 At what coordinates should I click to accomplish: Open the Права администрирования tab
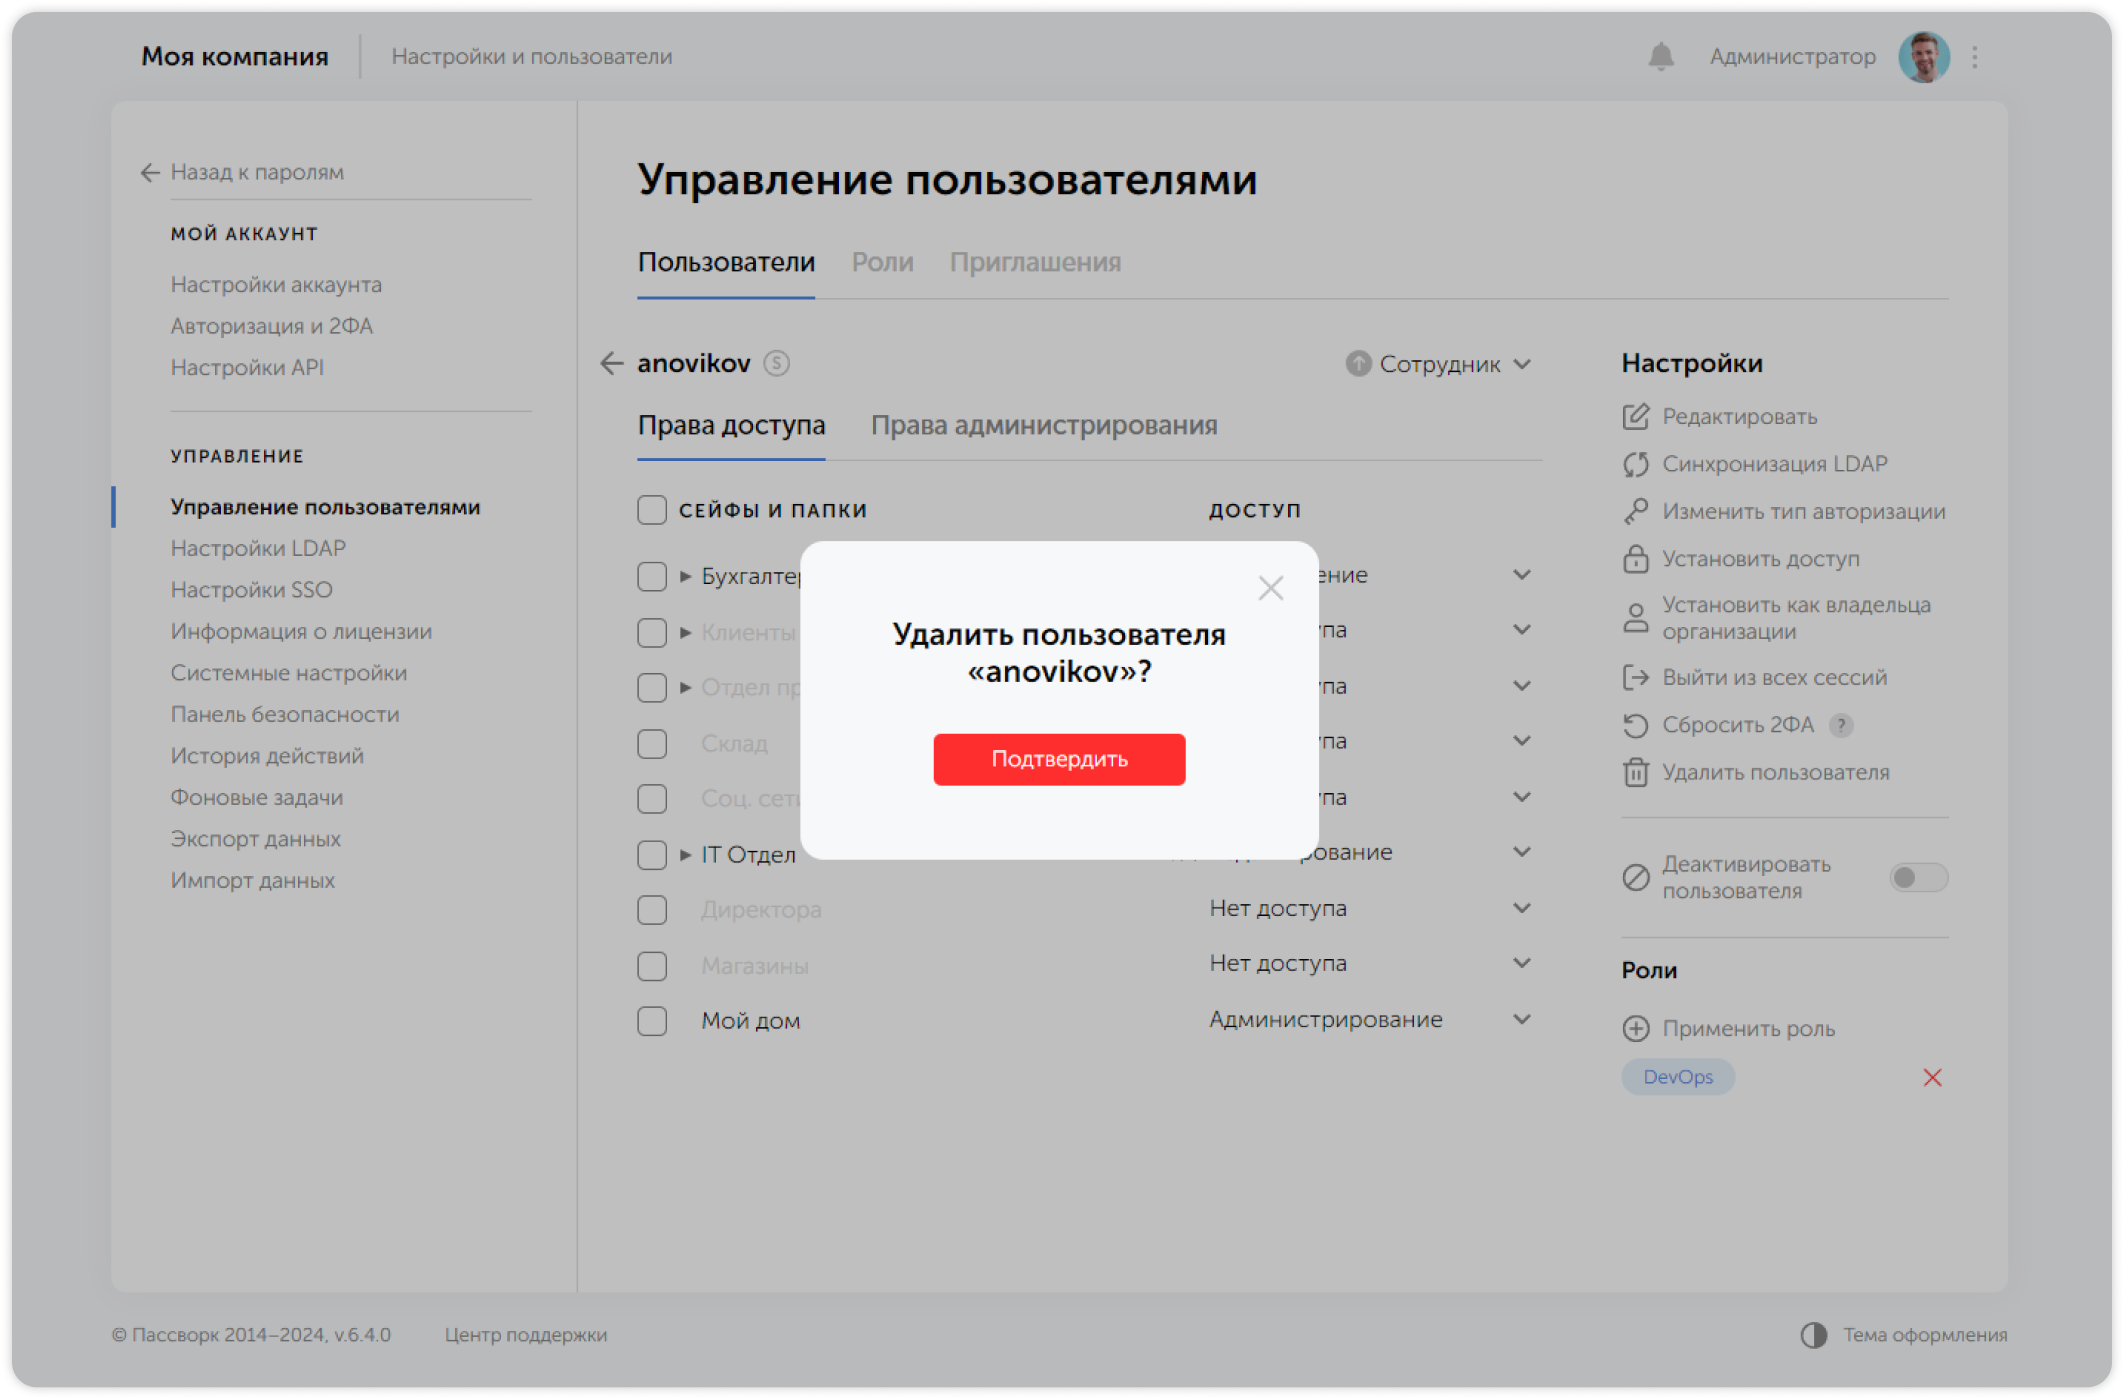1044,426
